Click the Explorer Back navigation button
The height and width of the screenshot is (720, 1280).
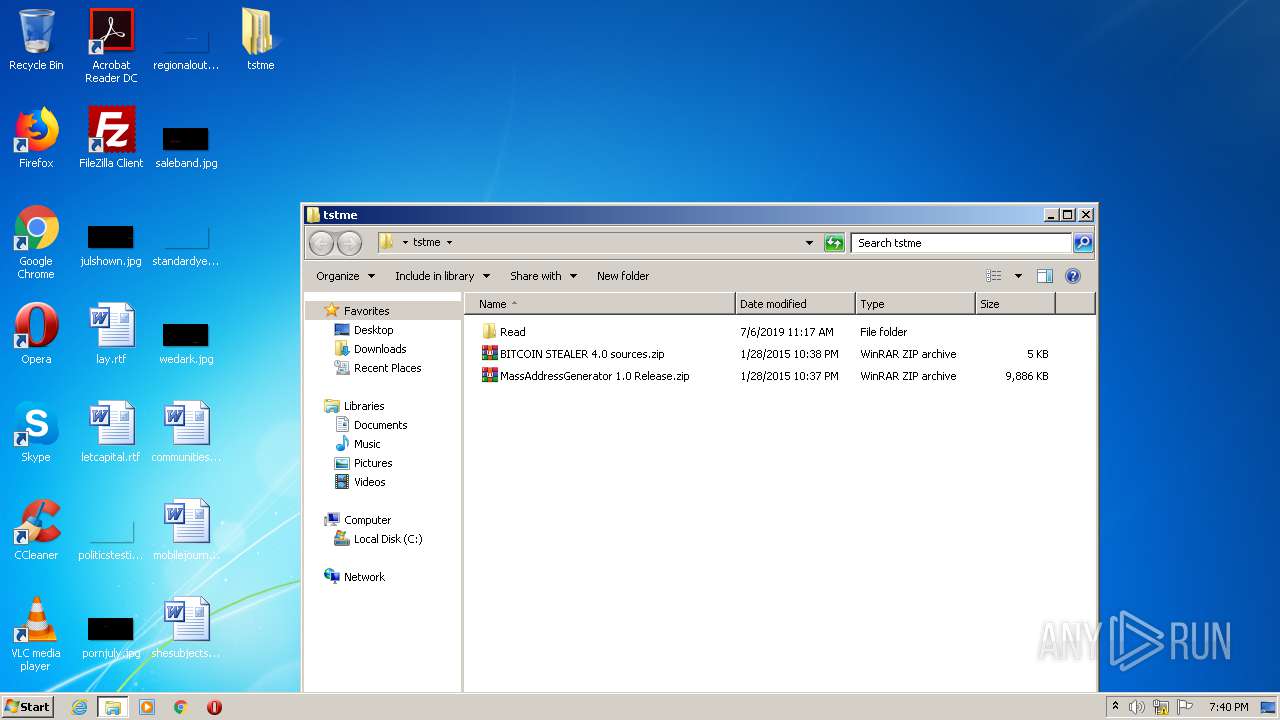[321, 243]
